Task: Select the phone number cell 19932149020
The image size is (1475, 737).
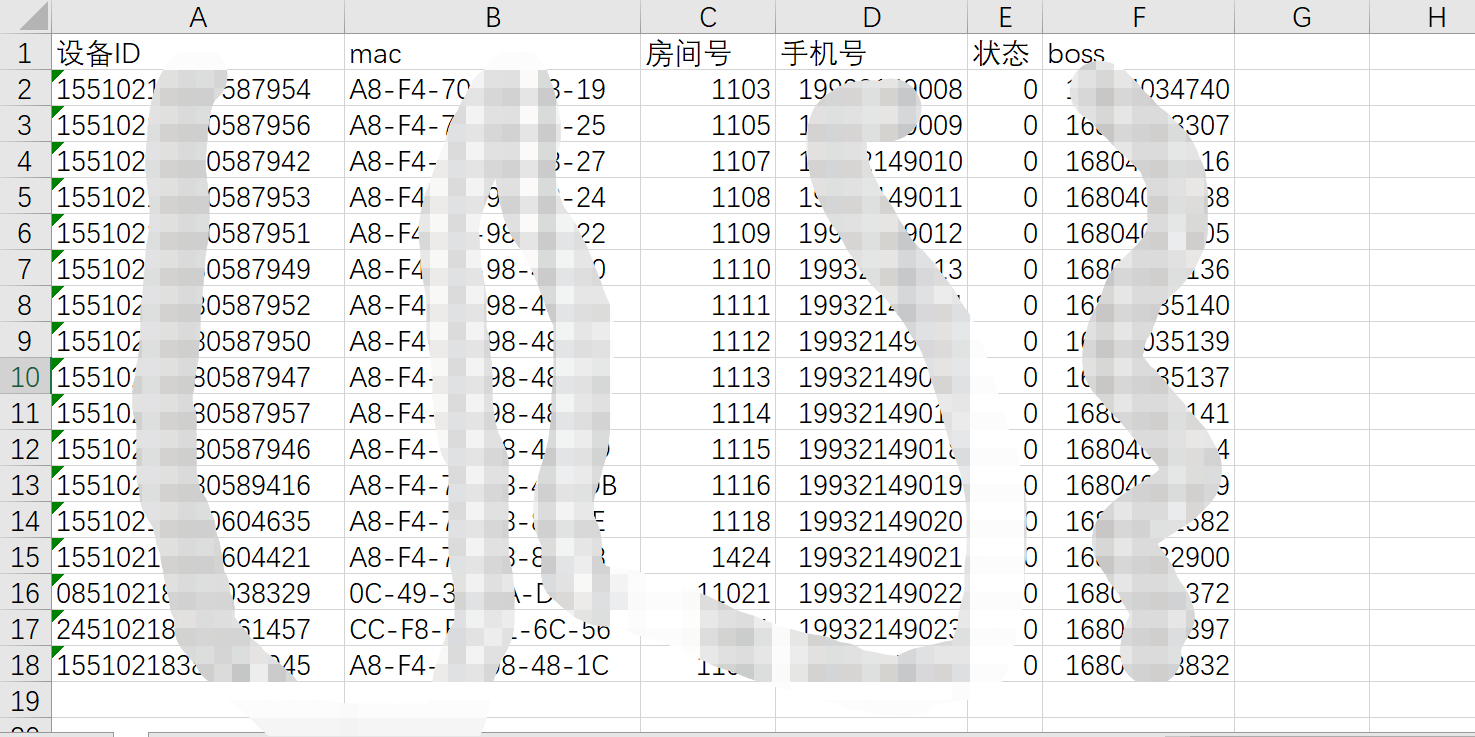Action: 870,520
